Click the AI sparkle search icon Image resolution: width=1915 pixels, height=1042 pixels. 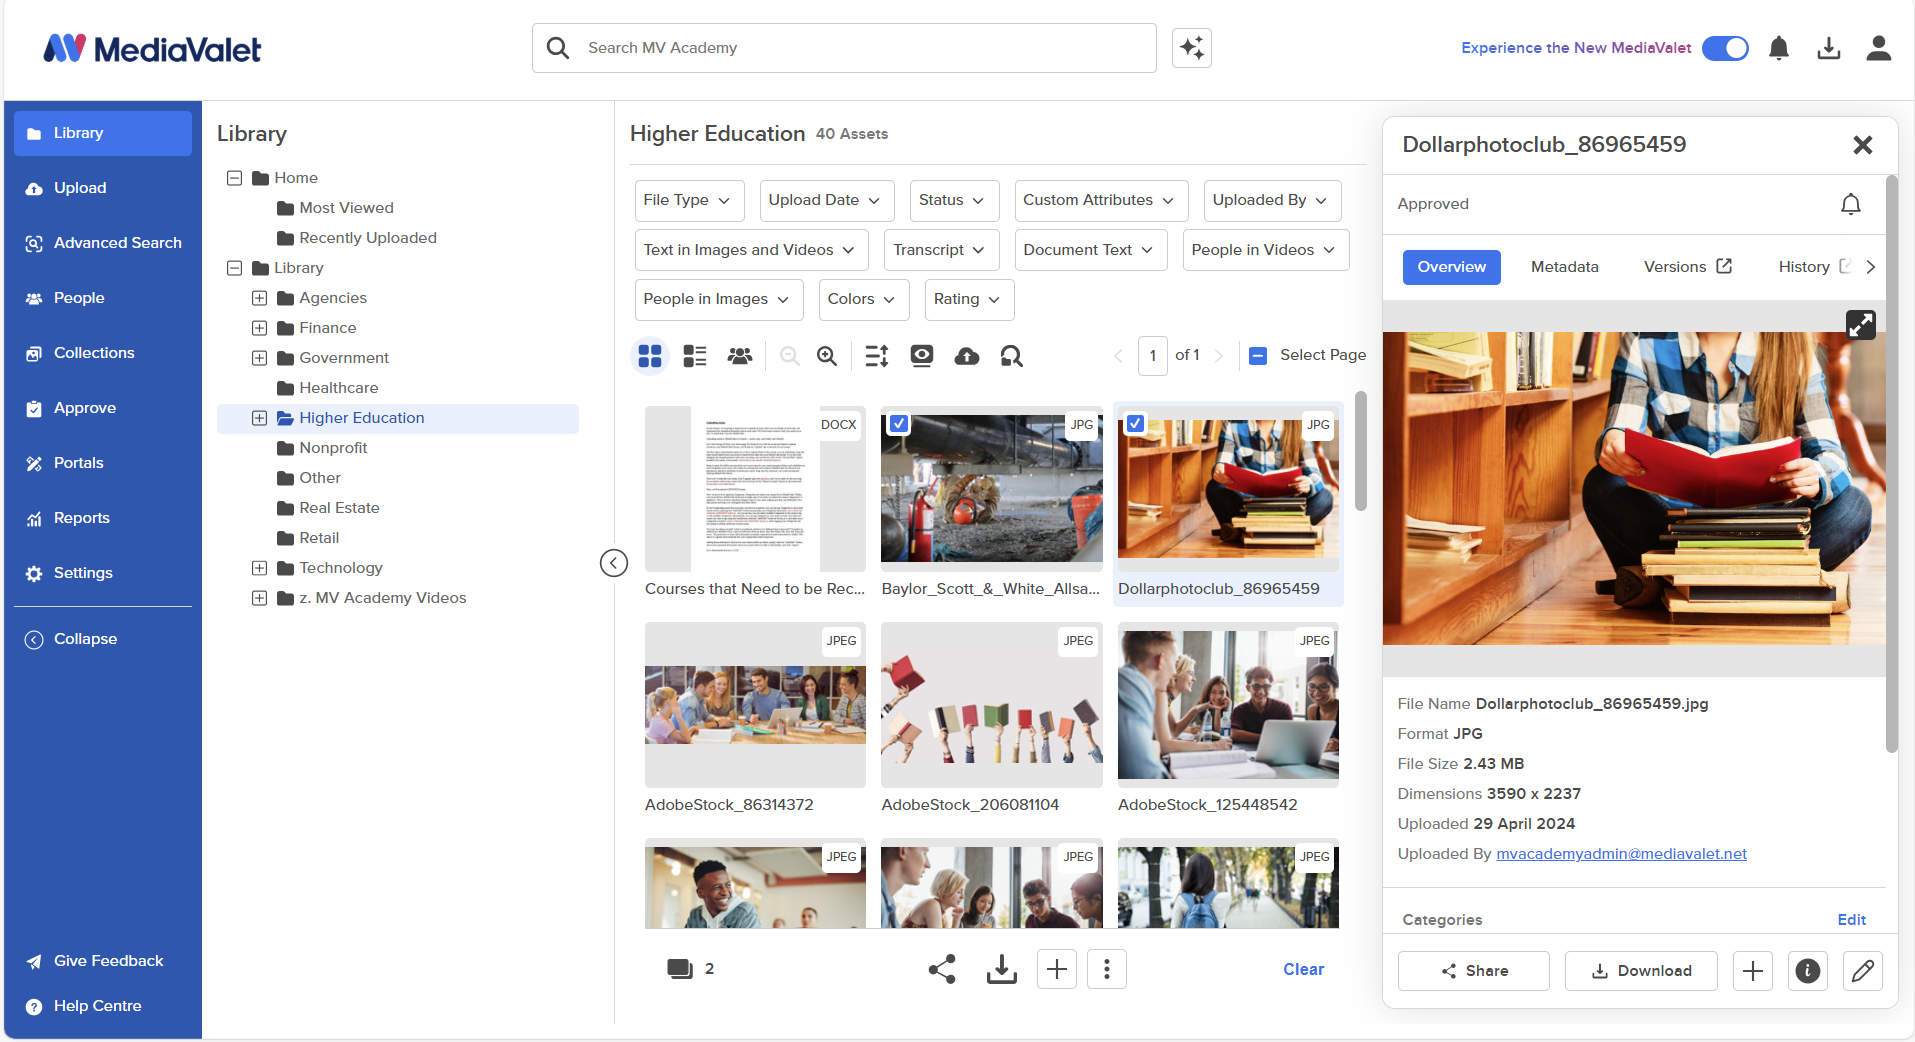click(x=1191, y=48)
